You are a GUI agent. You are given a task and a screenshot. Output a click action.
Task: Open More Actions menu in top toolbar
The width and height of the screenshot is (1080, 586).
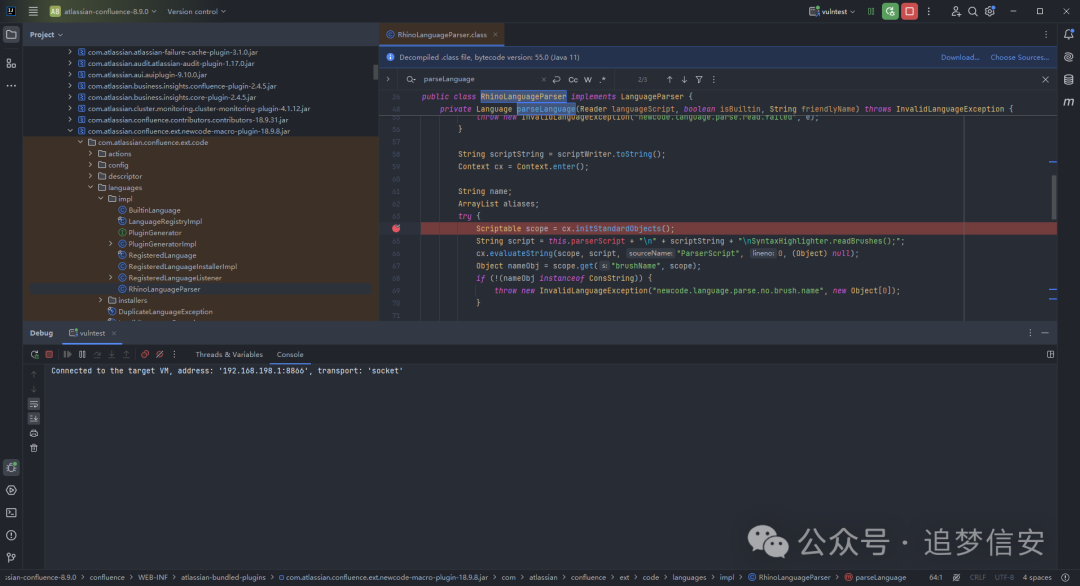pos(928,11)
